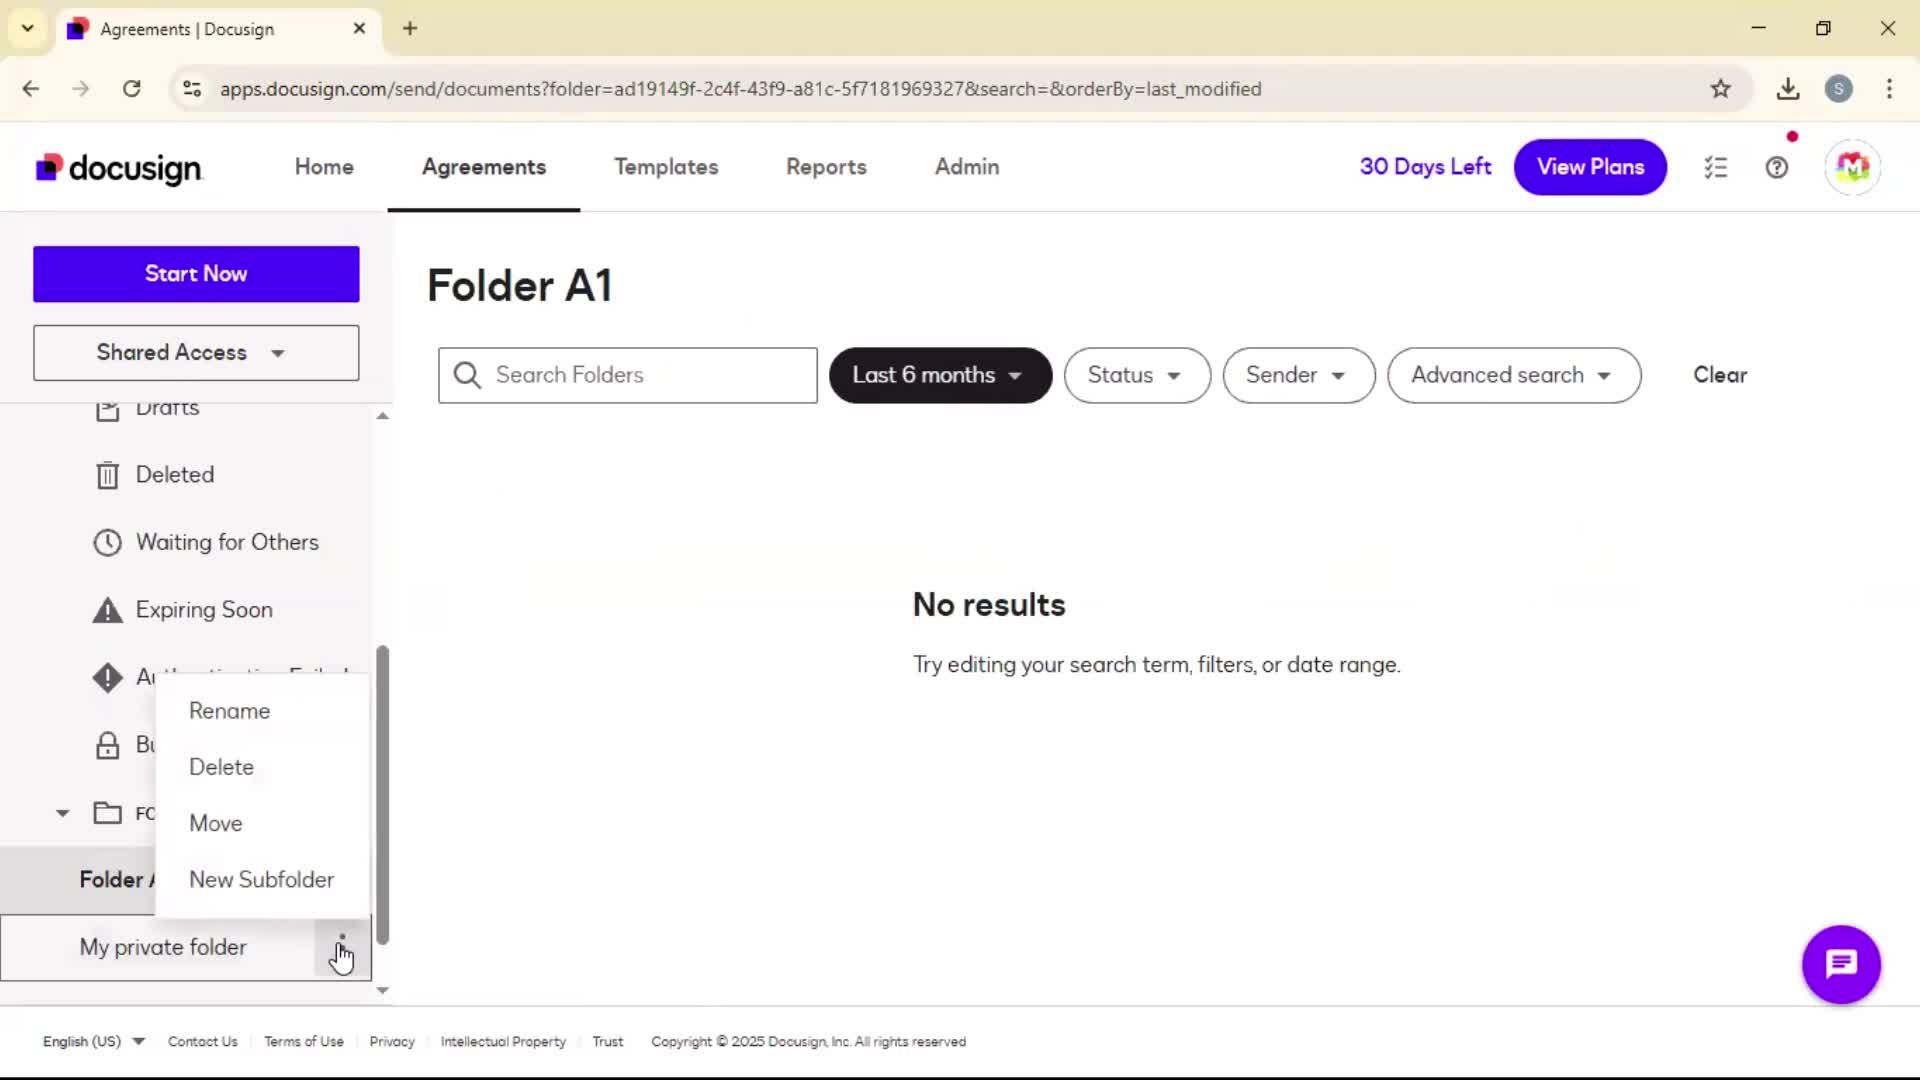Image resolution: width=1920 pixels, height=1080 pixels.
Task: Open the Status filter dropdown
Action: [1137, 375]
